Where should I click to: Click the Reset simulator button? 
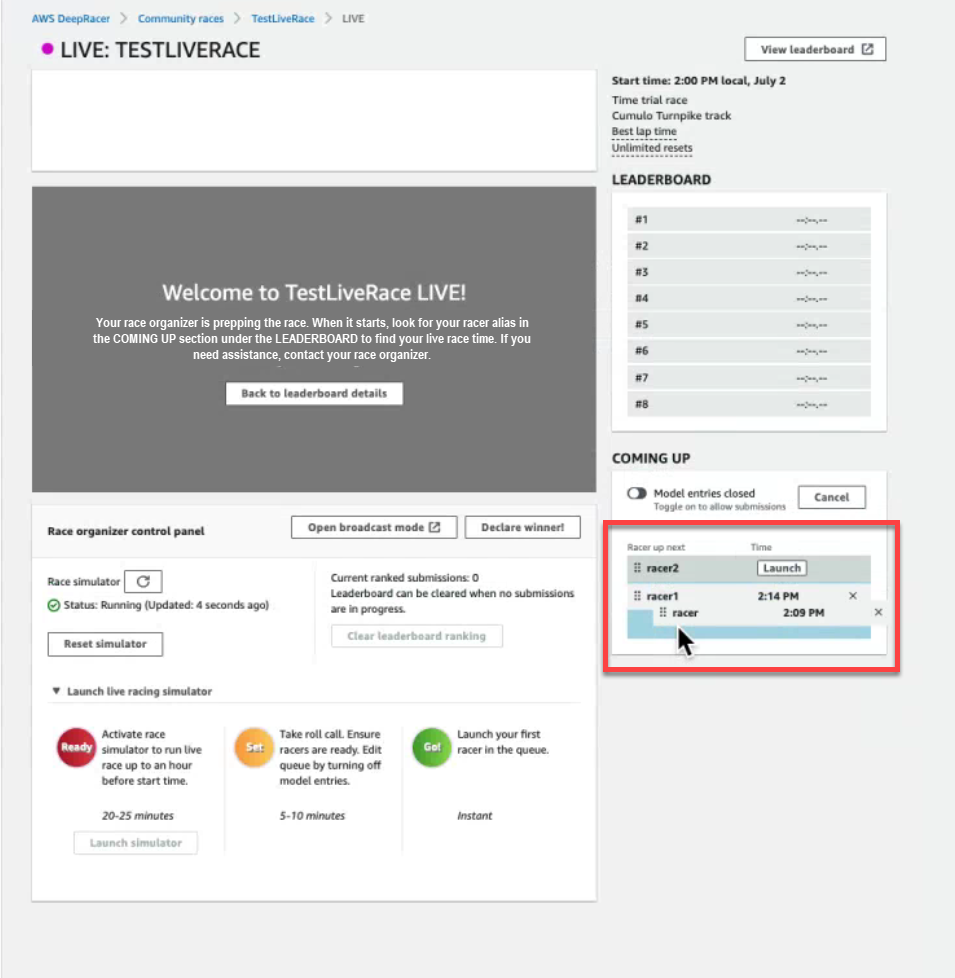(x=105, y=644)
